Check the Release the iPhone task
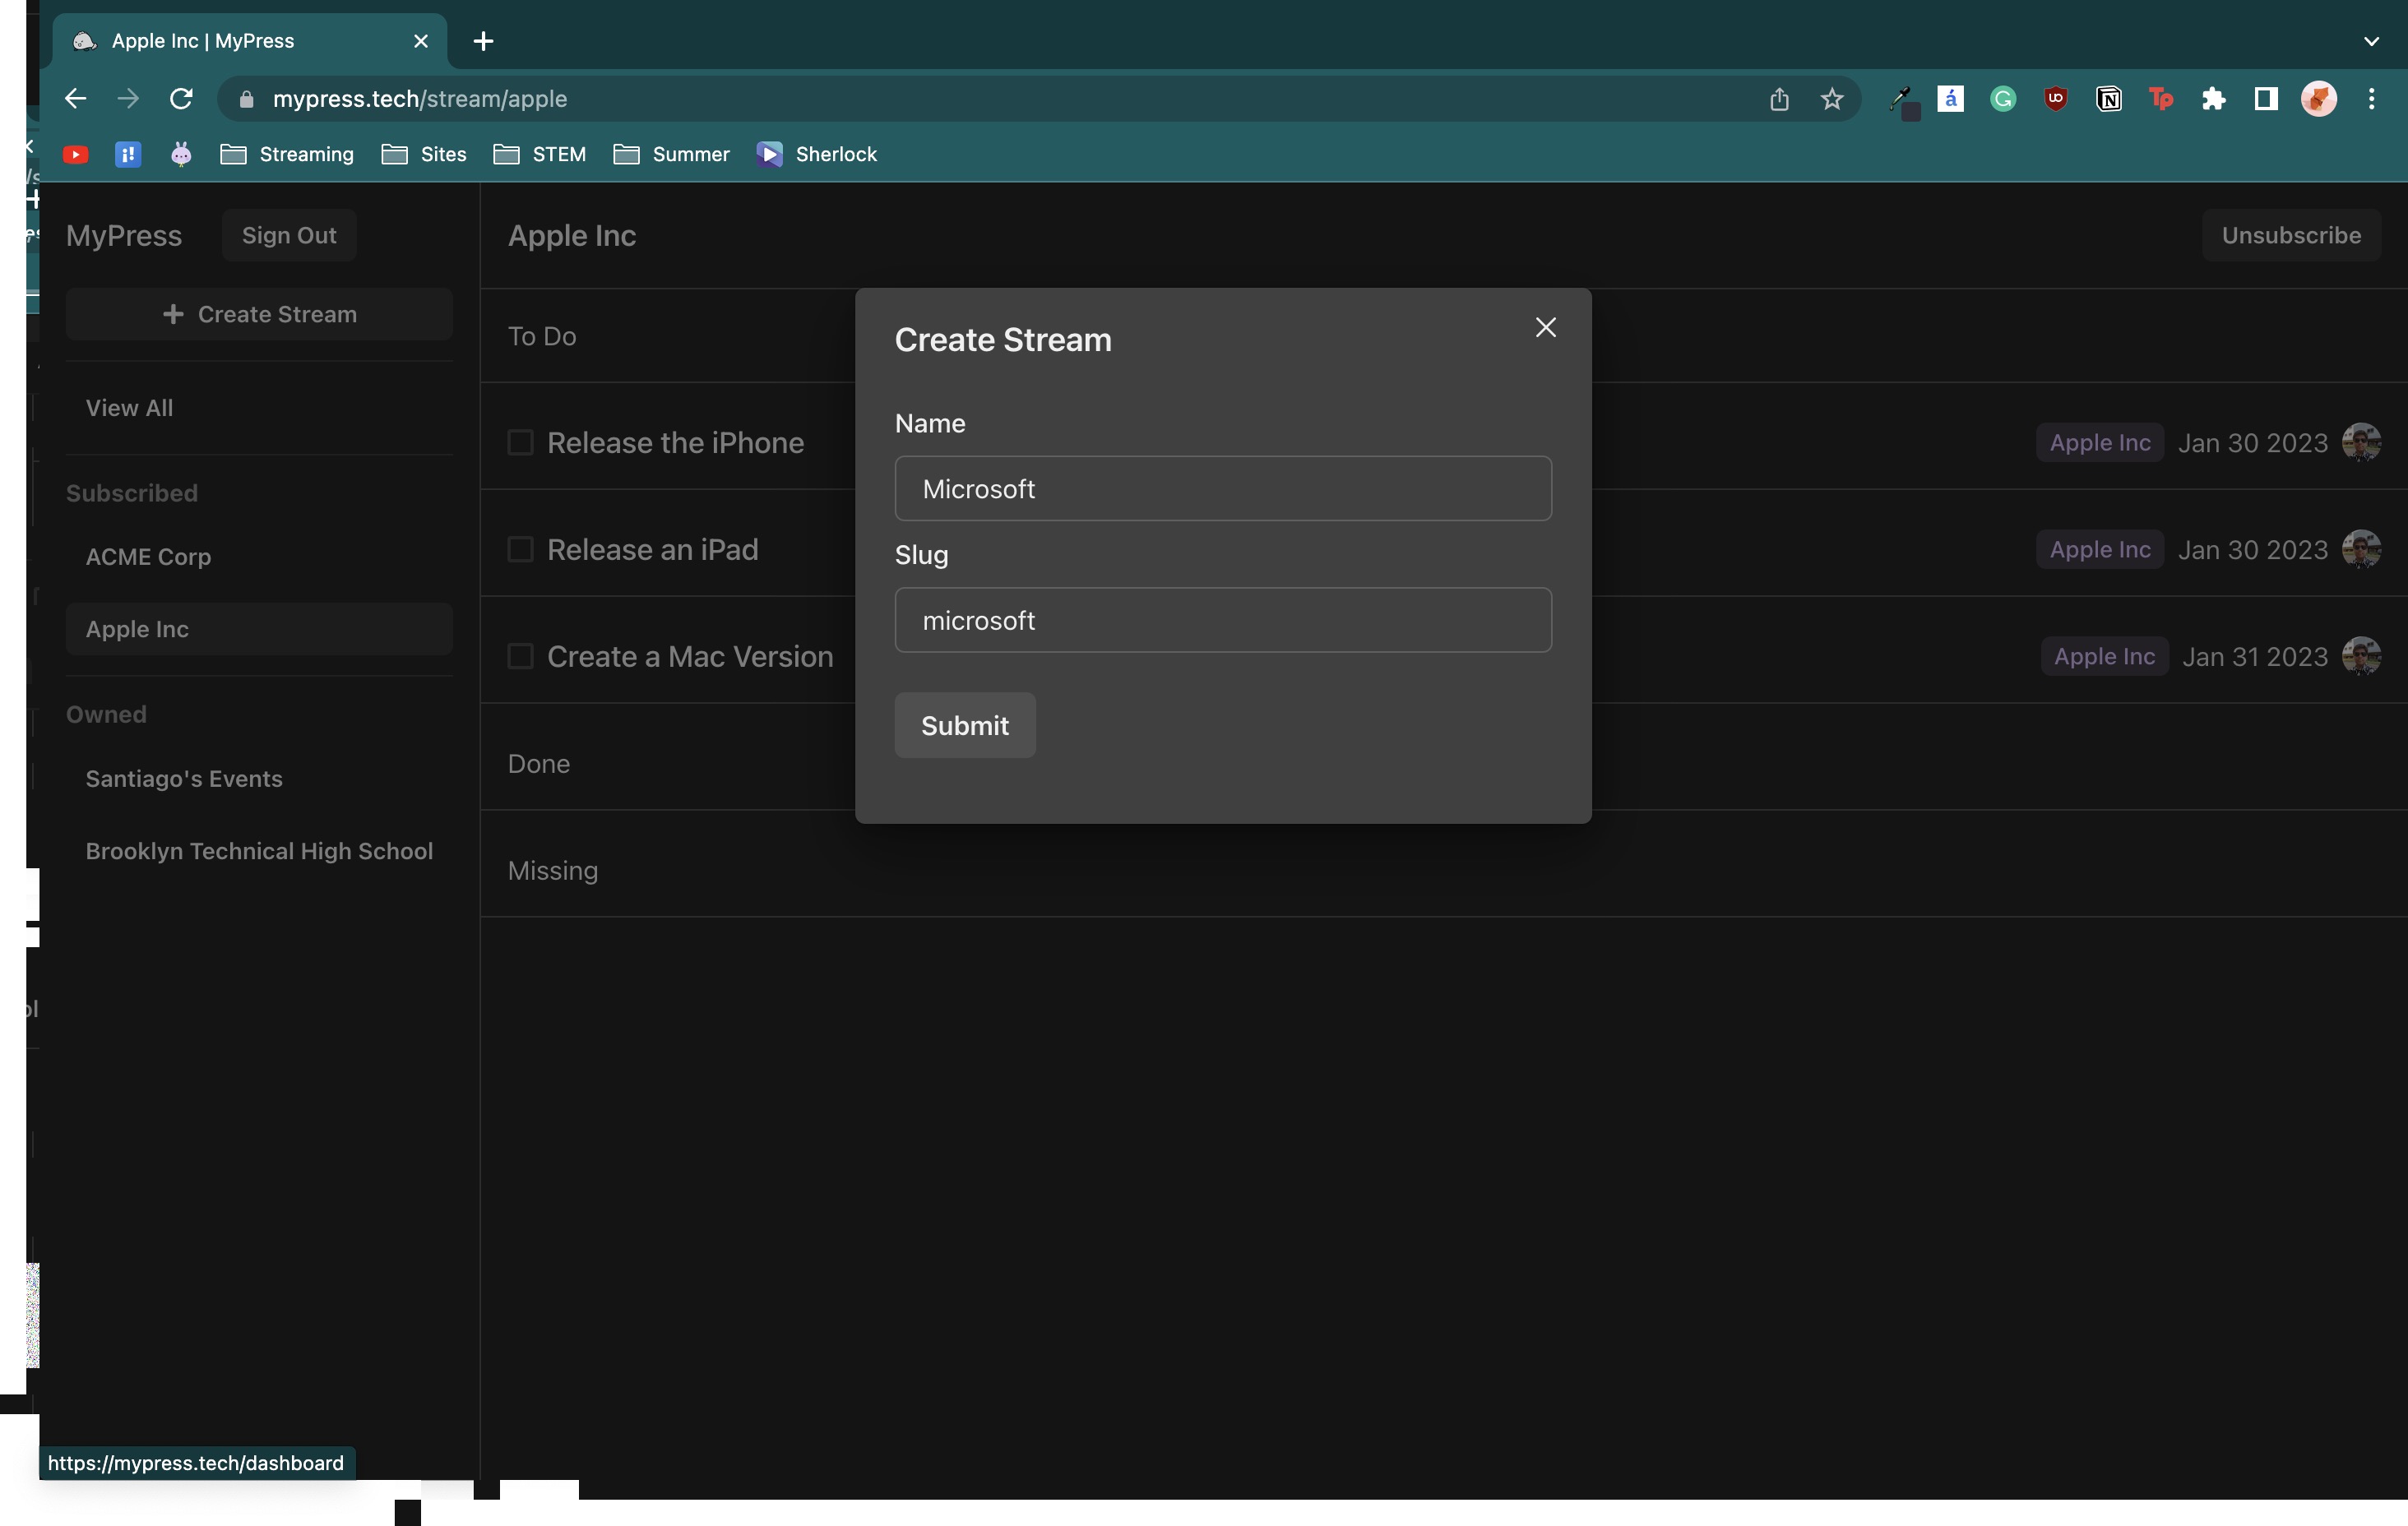Image resolution: width=2408 pixels, height=1526 pixels. coord(520,442)
